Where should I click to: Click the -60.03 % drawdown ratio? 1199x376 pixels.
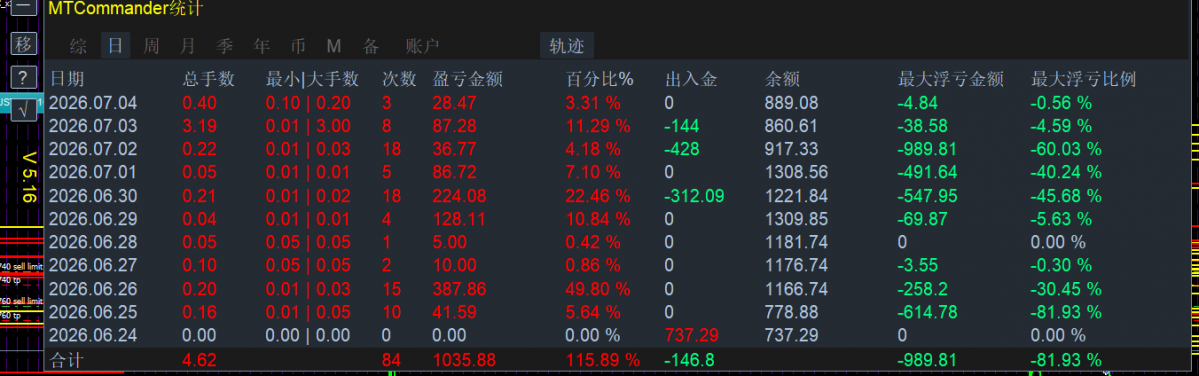[x=1066, y=149]
